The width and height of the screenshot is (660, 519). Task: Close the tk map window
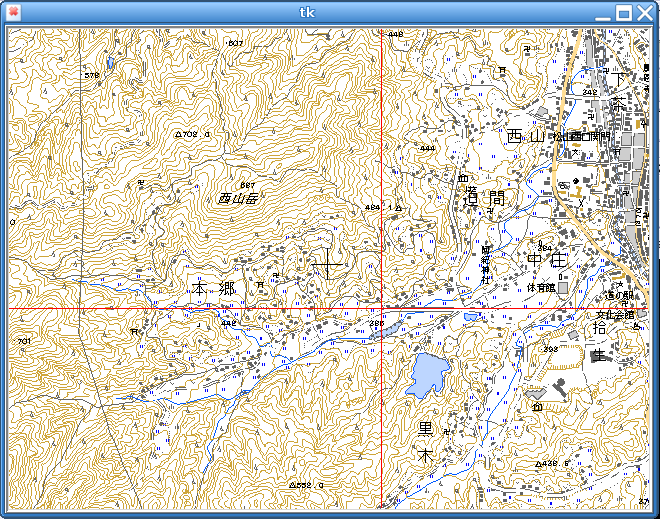tap(645, 13)
